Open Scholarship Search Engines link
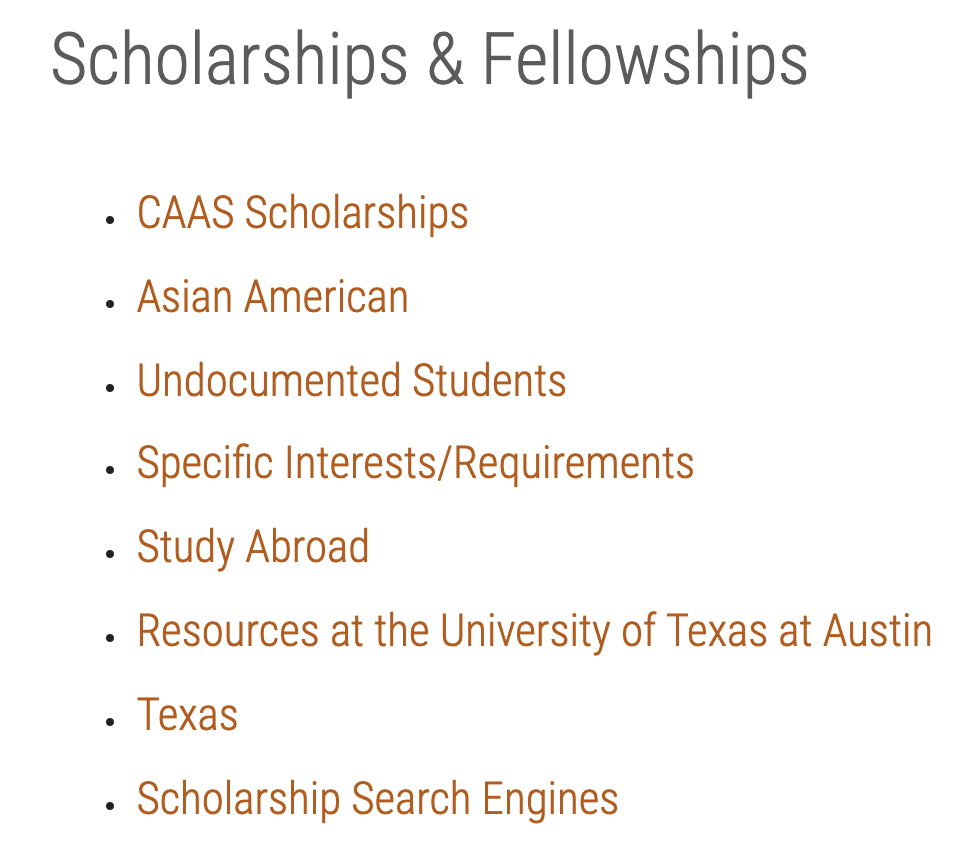972x868 pixels. click(378, 799)
